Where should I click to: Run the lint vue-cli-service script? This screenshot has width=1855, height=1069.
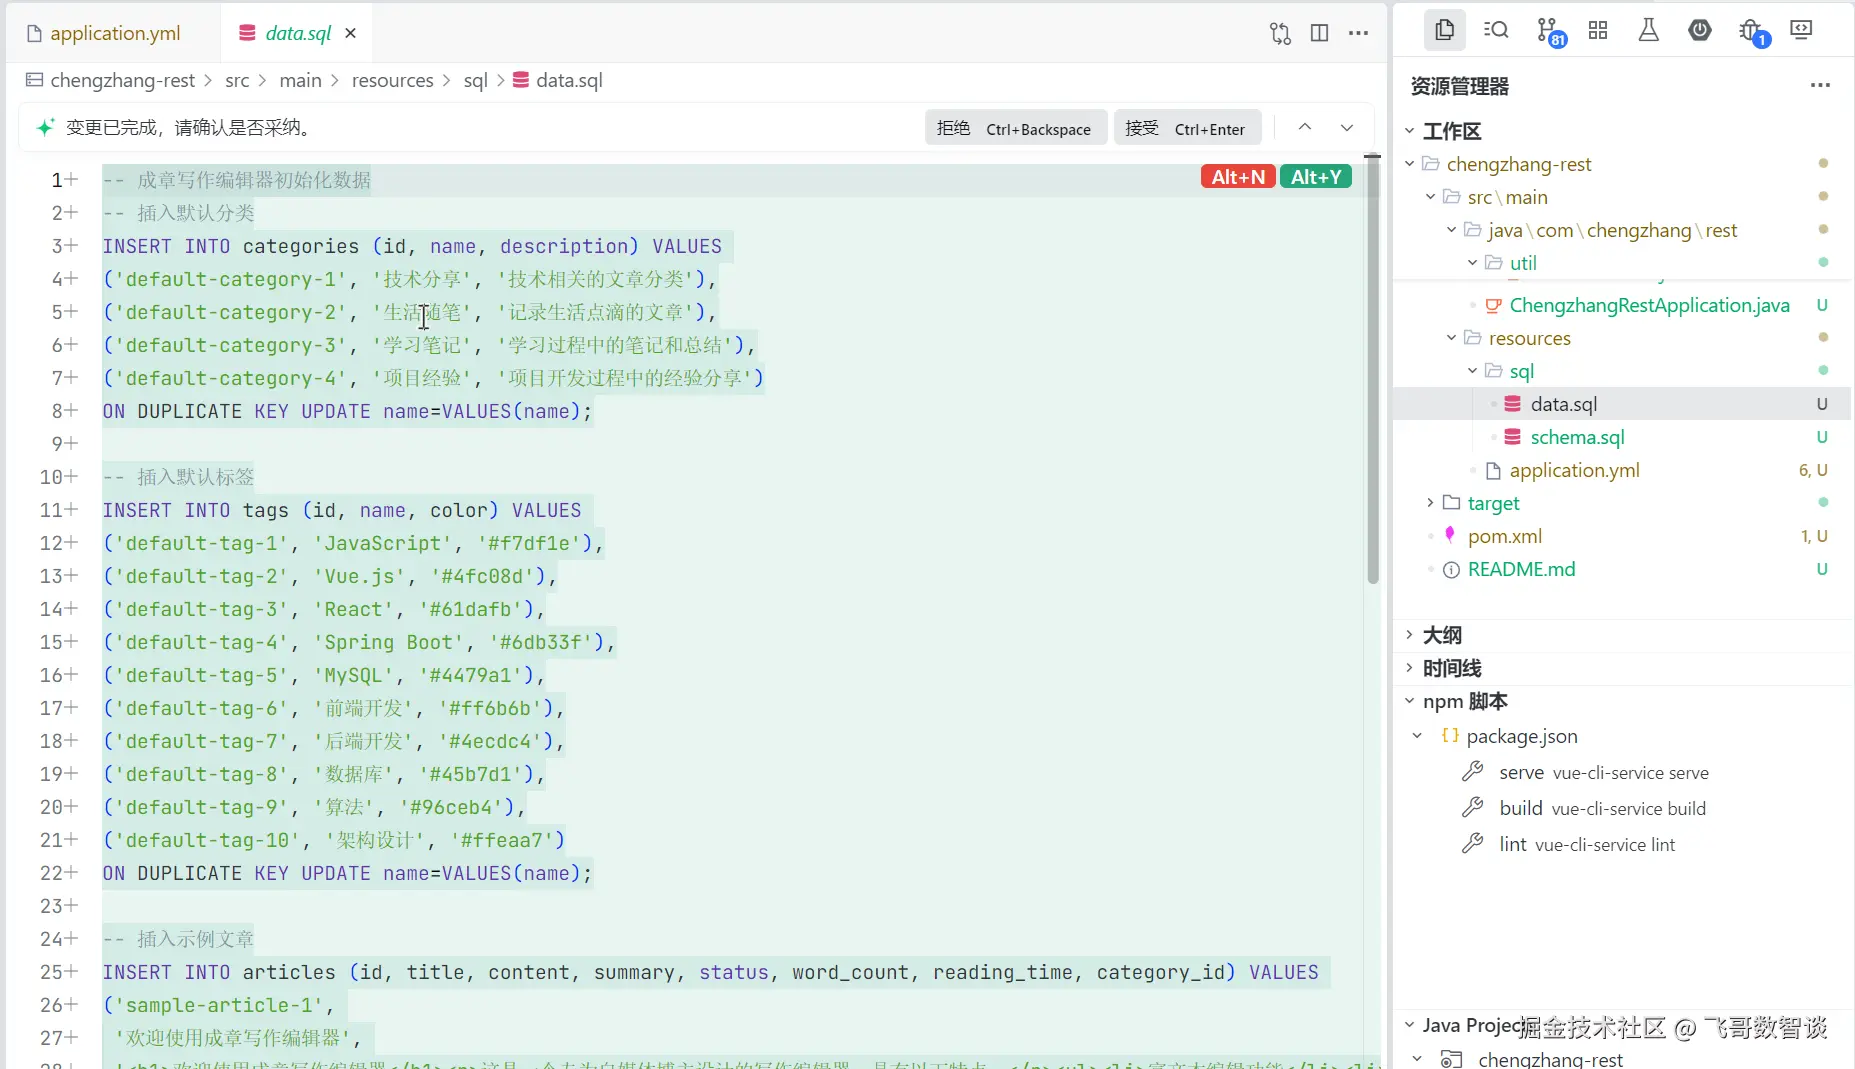pyautogui.click(x=1587, y=844)
